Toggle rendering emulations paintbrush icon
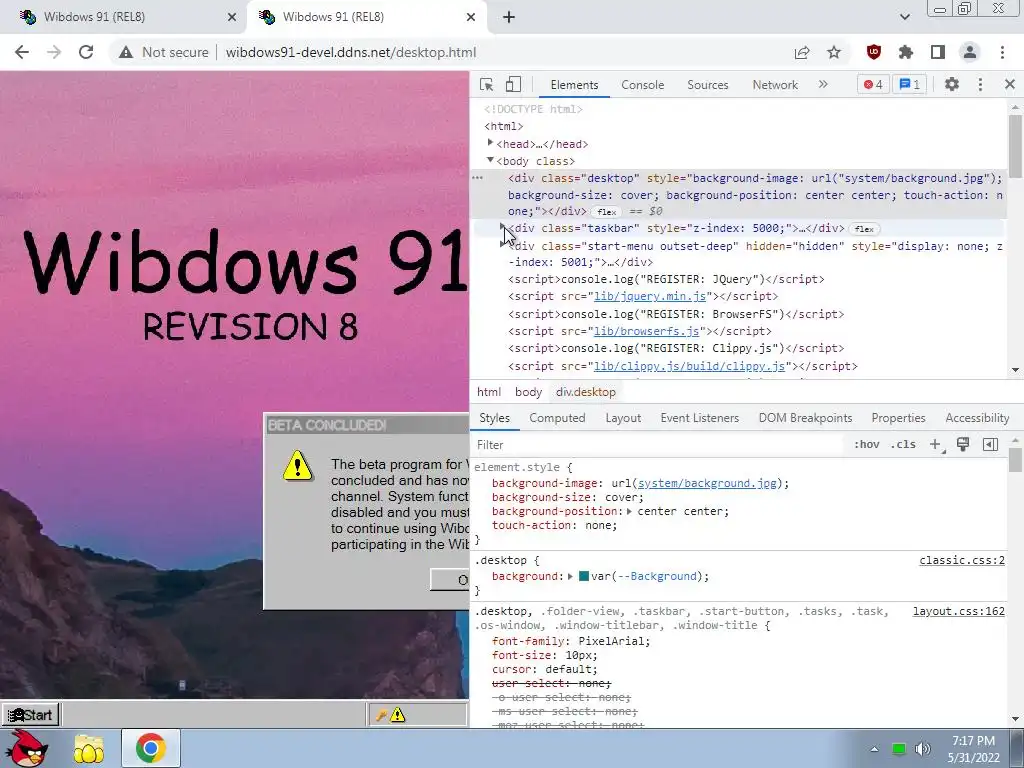The height and width of the screenshot is (768, 1024). click(x=963, y=445)
